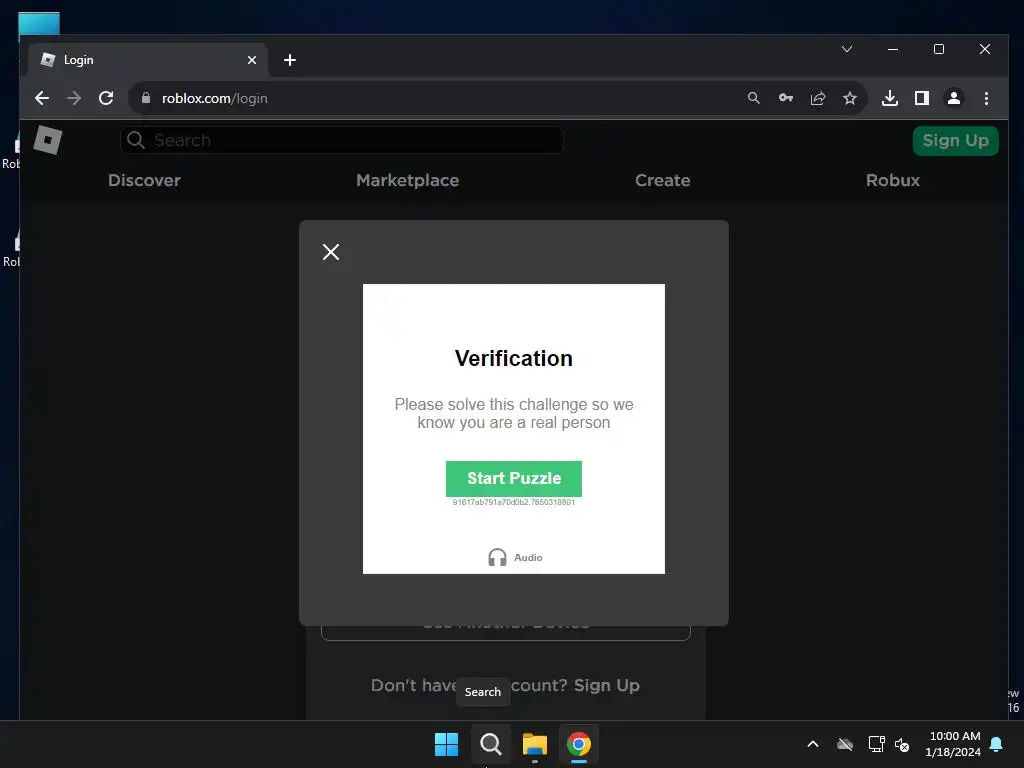The height and width of the screenshot is (768, 1024).
Task: Open Chrome downloads icon
Action: (889, 98)
